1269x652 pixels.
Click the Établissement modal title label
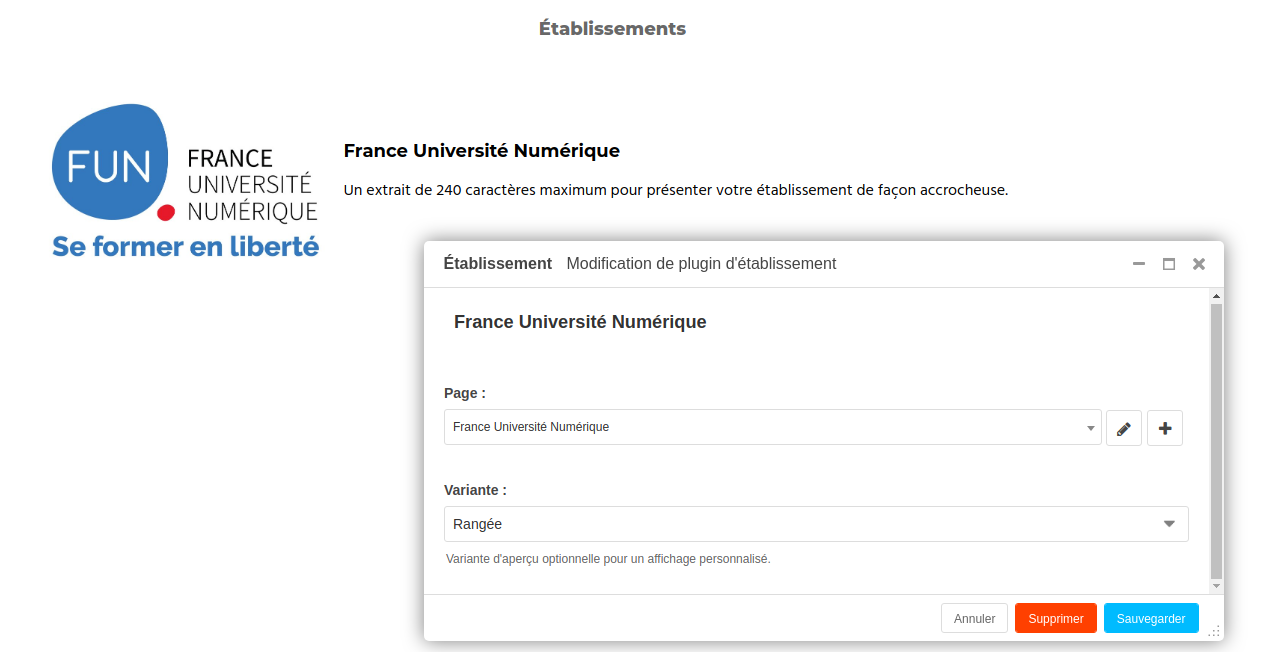(497, 264)
